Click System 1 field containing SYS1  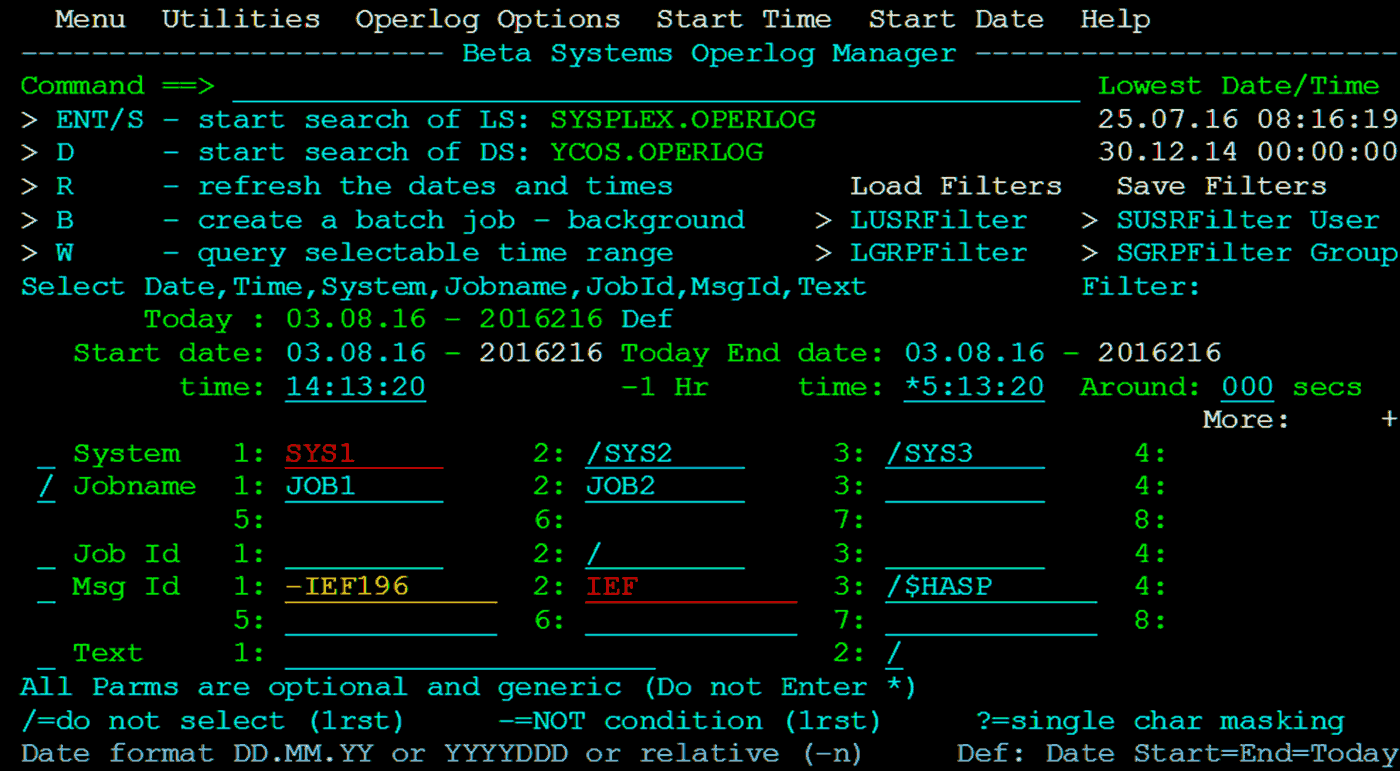pyautogui.click(x=364, y=454)
